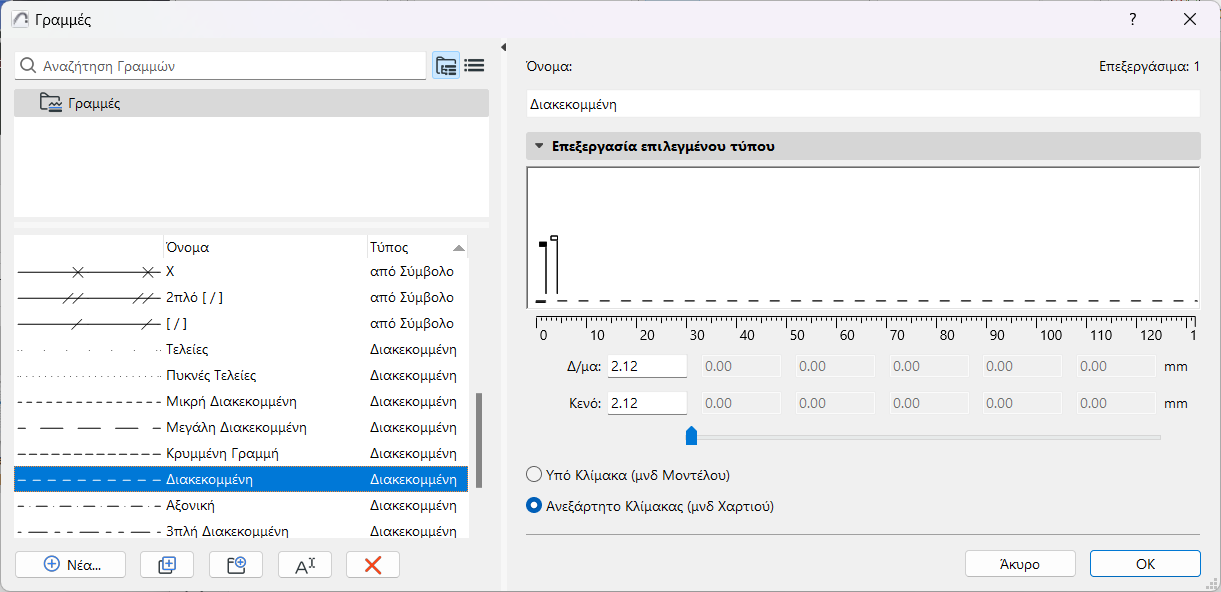The width and height of the screenshot is (1221, 592).
Task: Click the rename icon button
Action: tap(305, 565)
